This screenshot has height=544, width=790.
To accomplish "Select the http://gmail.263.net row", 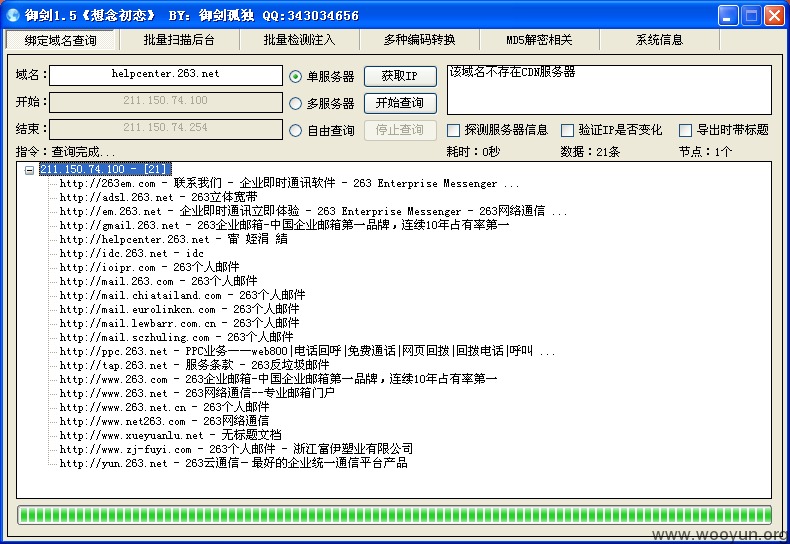I will 284,225.
